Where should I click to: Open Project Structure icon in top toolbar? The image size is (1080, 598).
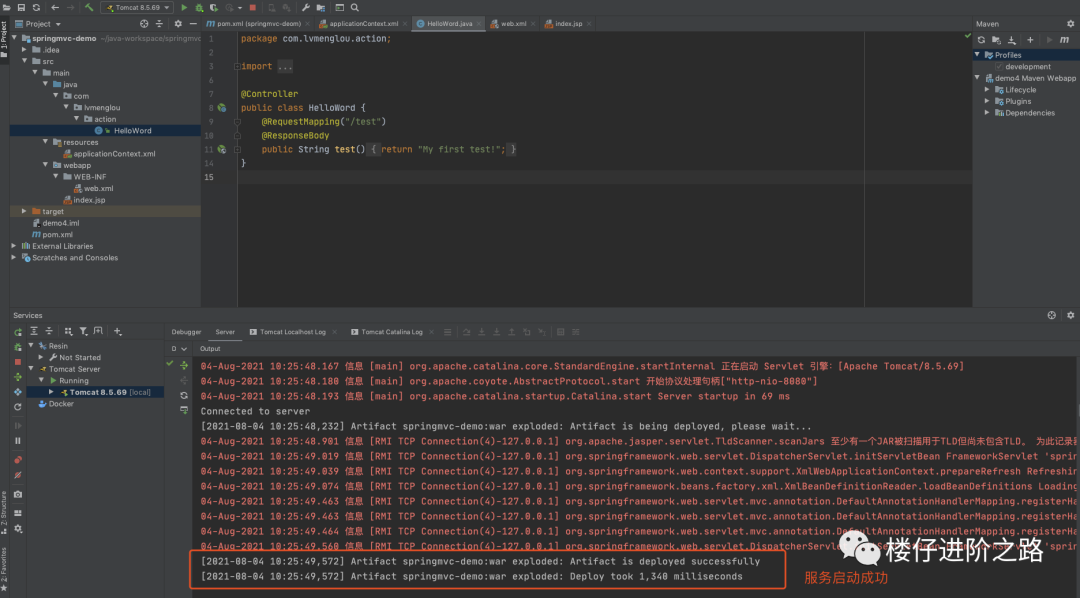point(320,8)
